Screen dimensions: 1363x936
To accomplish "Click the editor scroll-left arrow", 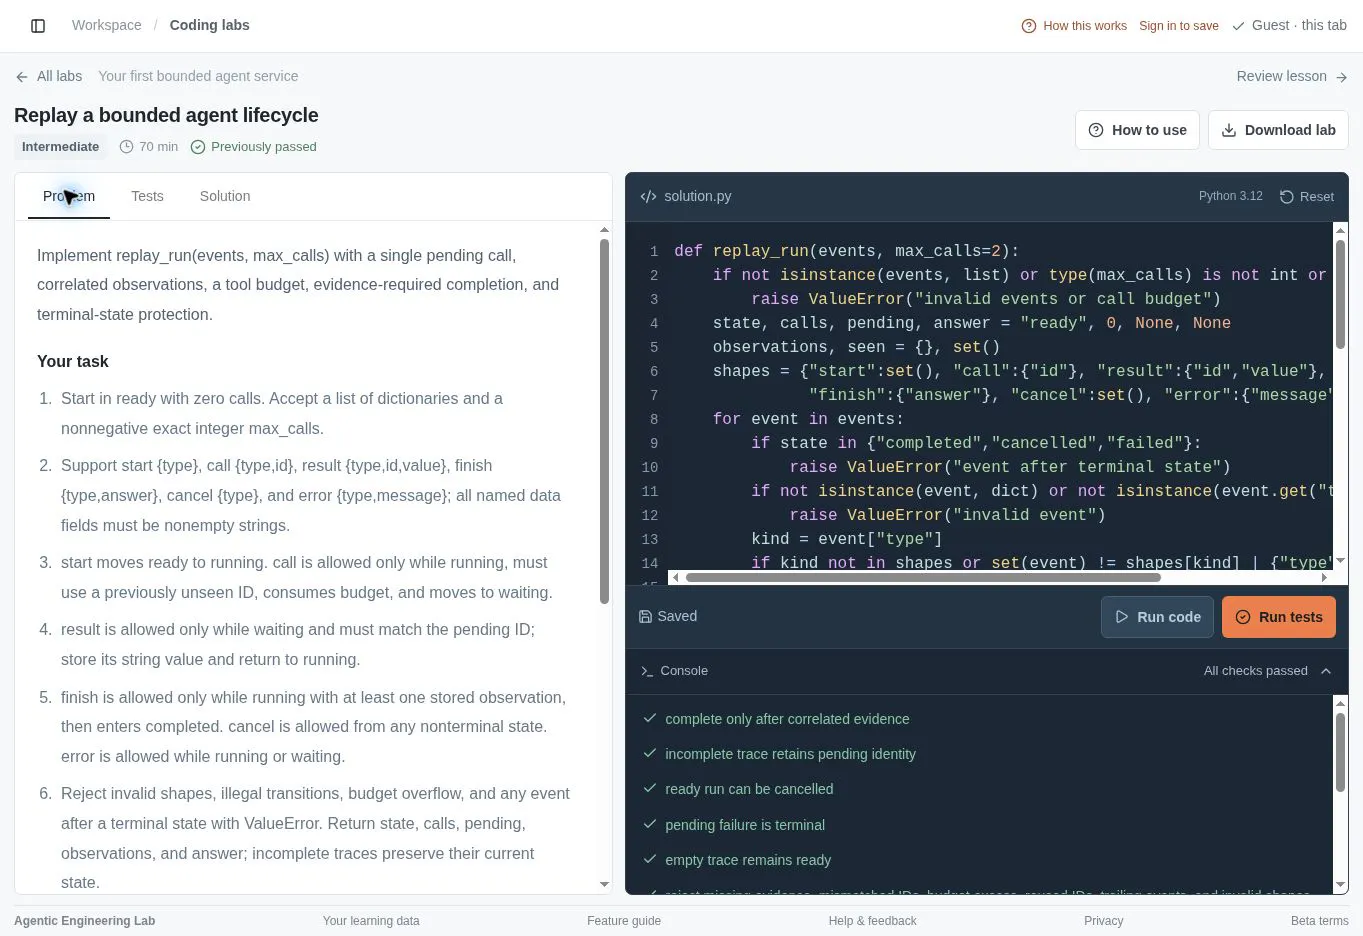I will [x=676, y=577].
